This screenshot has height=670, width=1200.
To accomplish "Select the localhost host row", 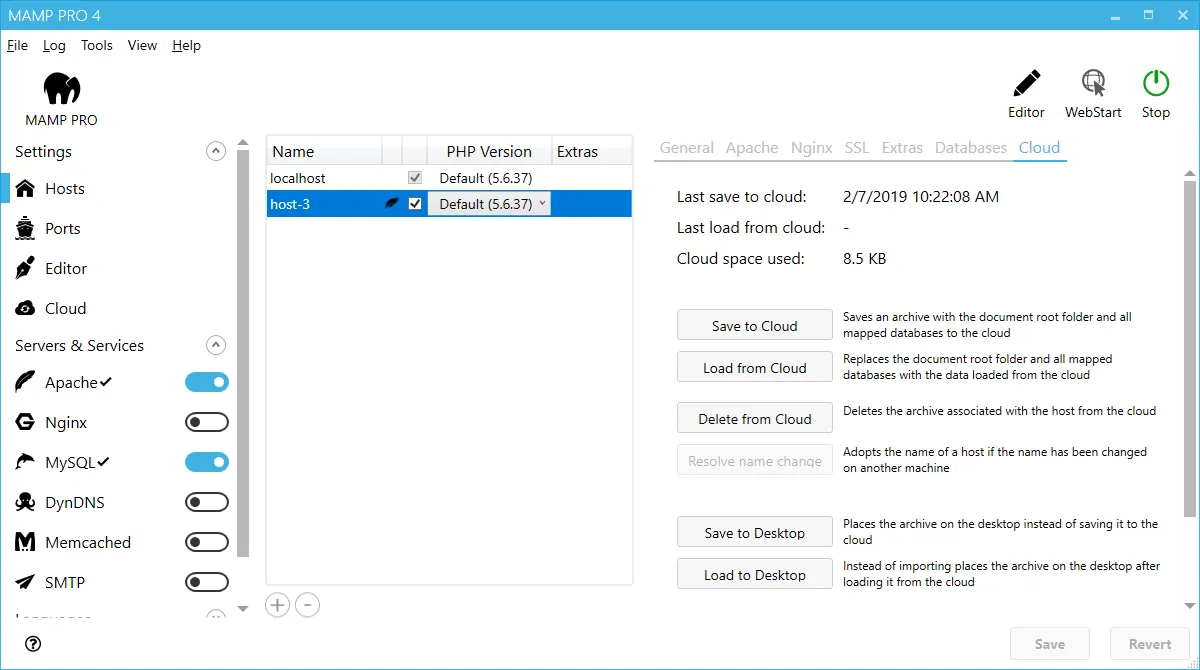I will 449,177.
